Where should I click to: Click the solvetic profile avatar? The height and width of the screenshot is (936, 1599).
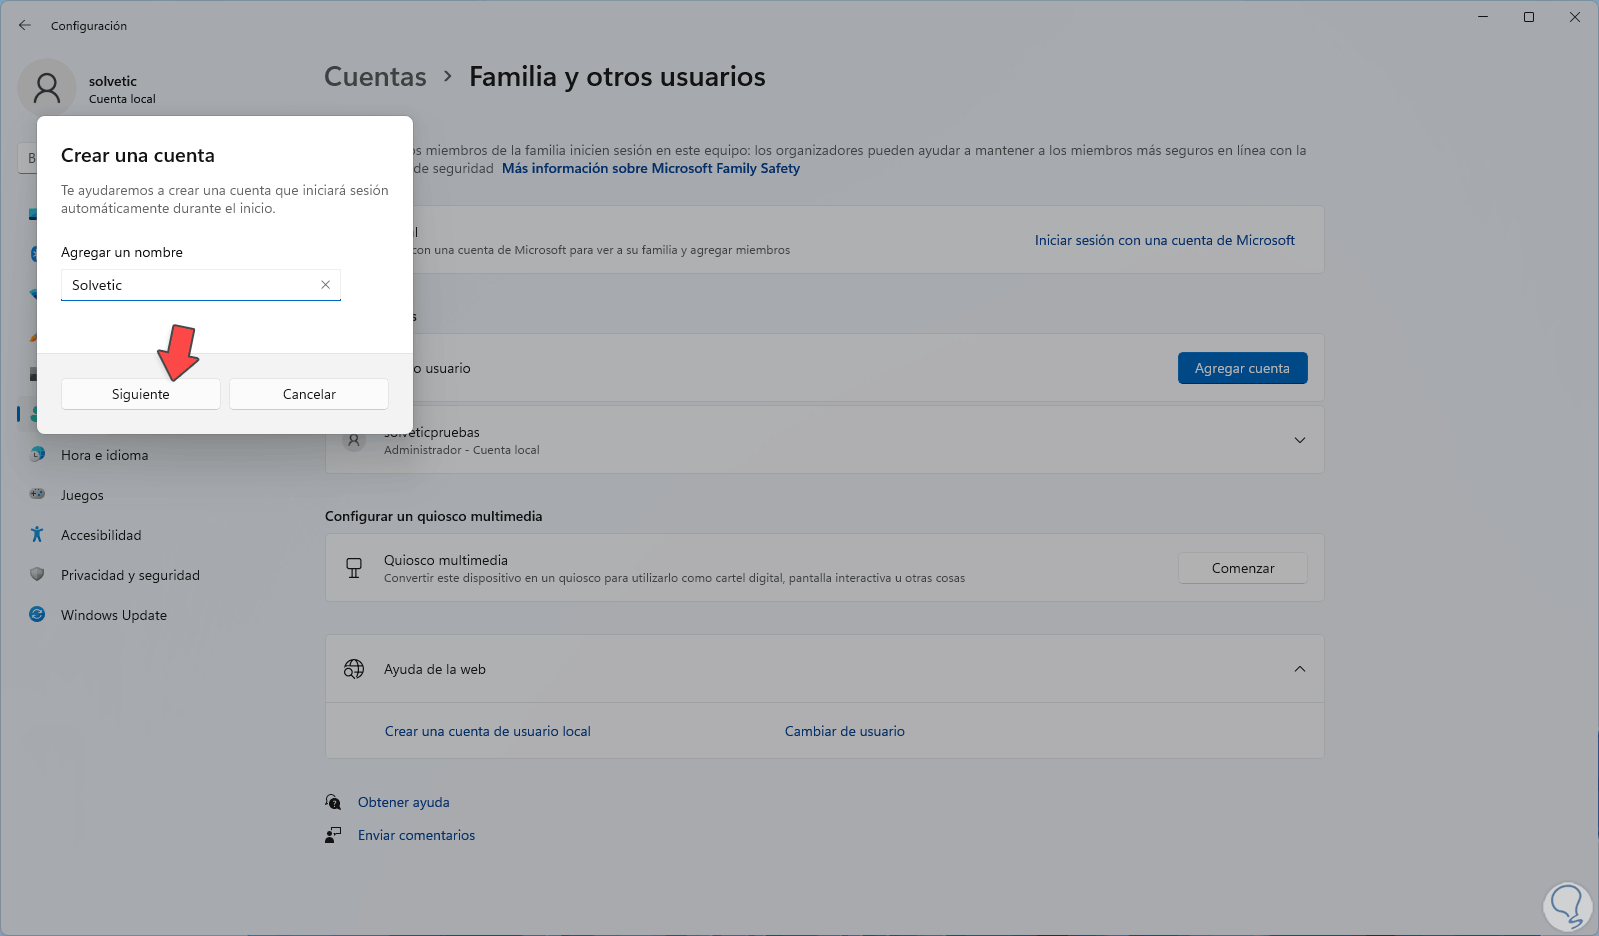47,88
